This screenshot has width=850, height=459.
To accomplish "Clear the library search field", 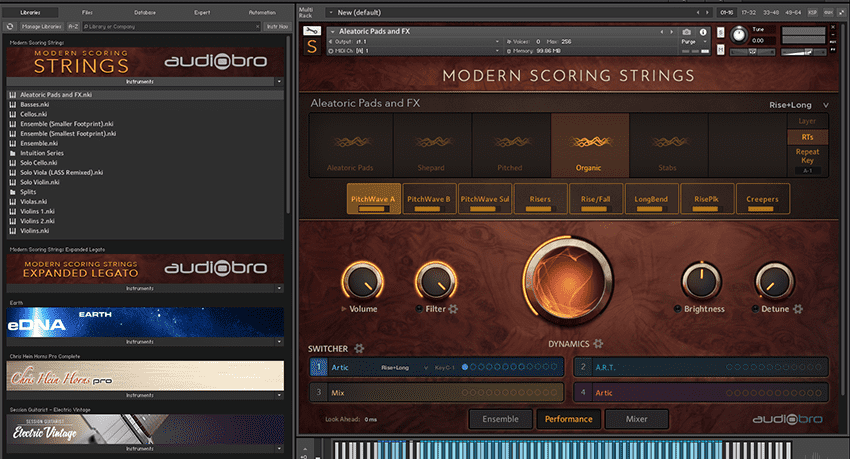I will pos(257,26).
